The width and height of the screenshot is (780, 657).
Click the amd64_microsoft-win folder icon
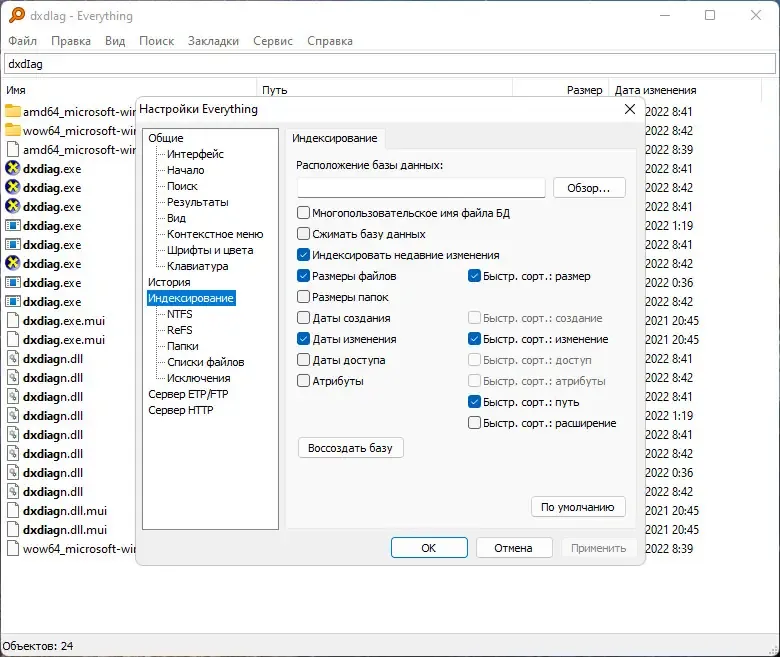pyautogui.click(x=13, y=111)
